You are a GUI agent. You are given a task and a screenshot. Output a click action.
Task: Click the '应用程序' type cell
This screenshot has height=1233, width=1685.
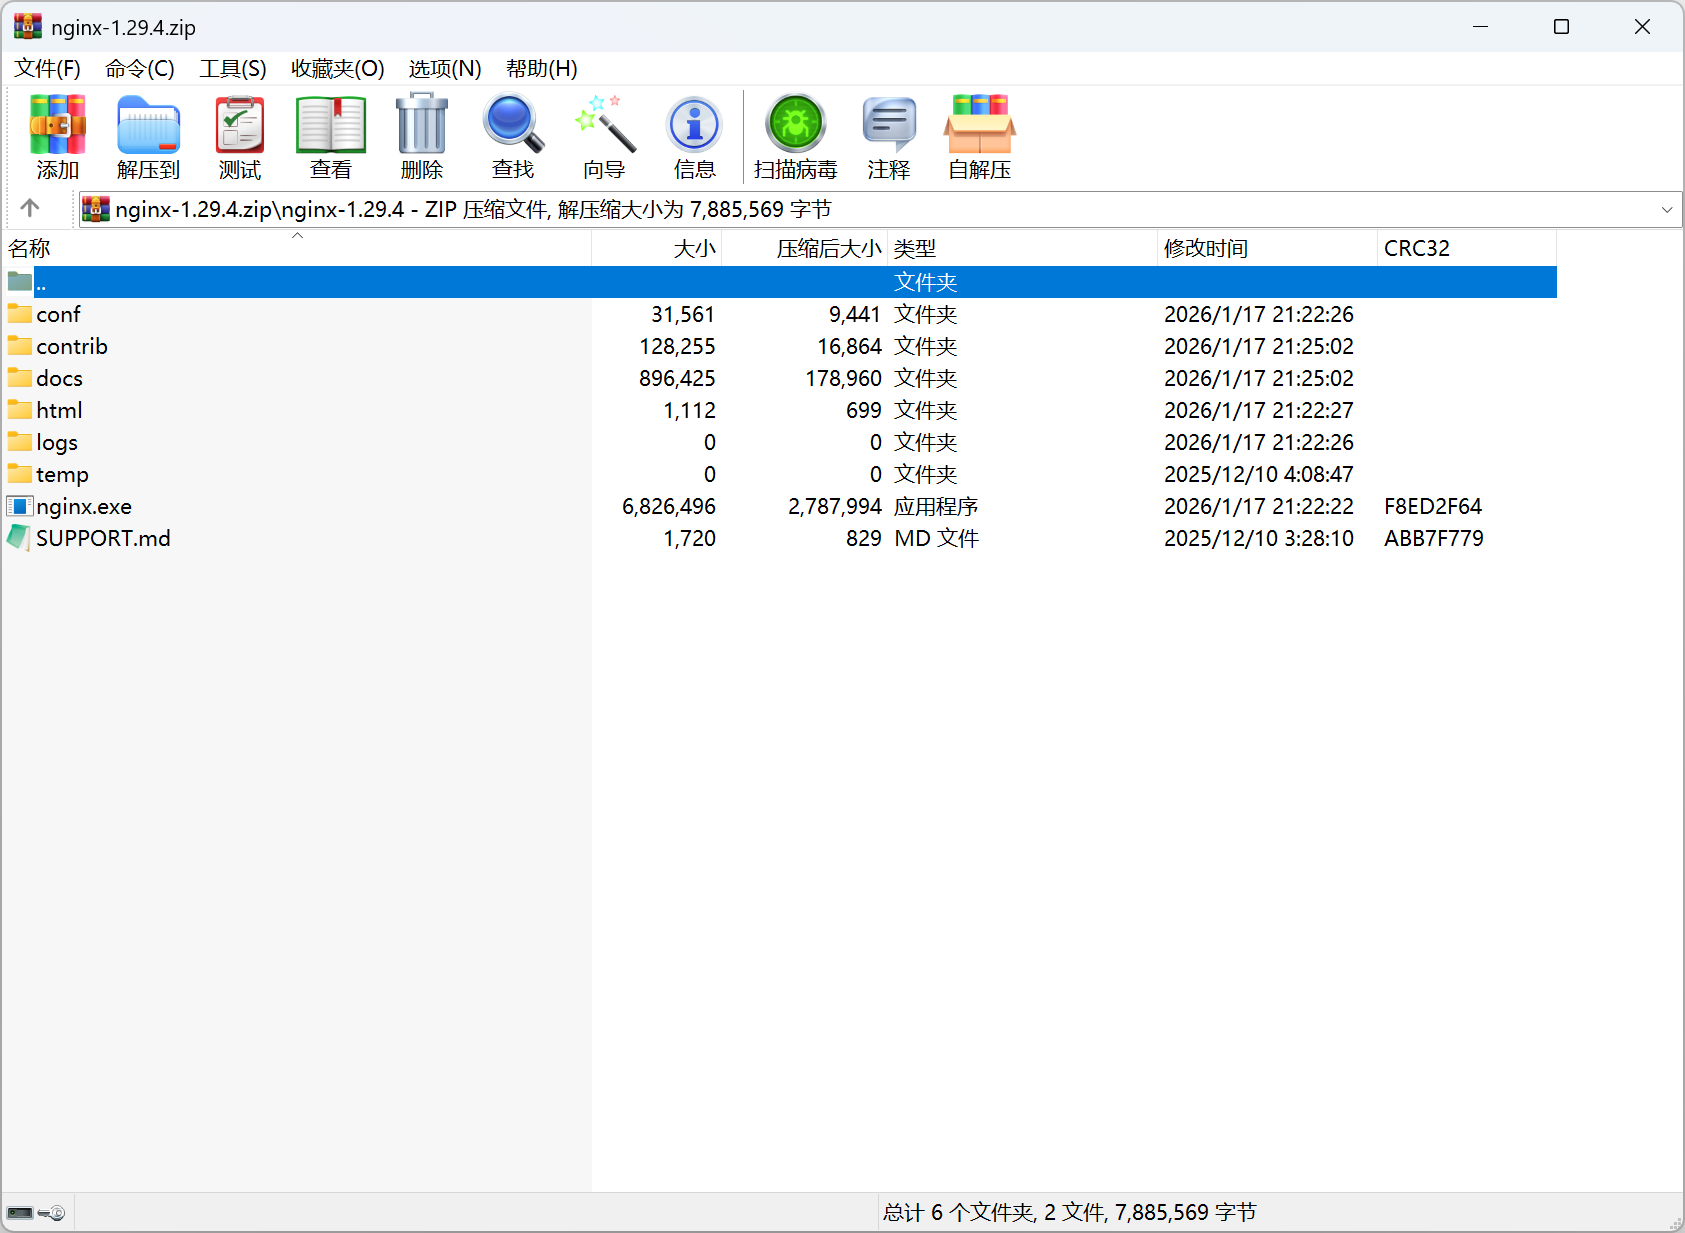point(936,506)
